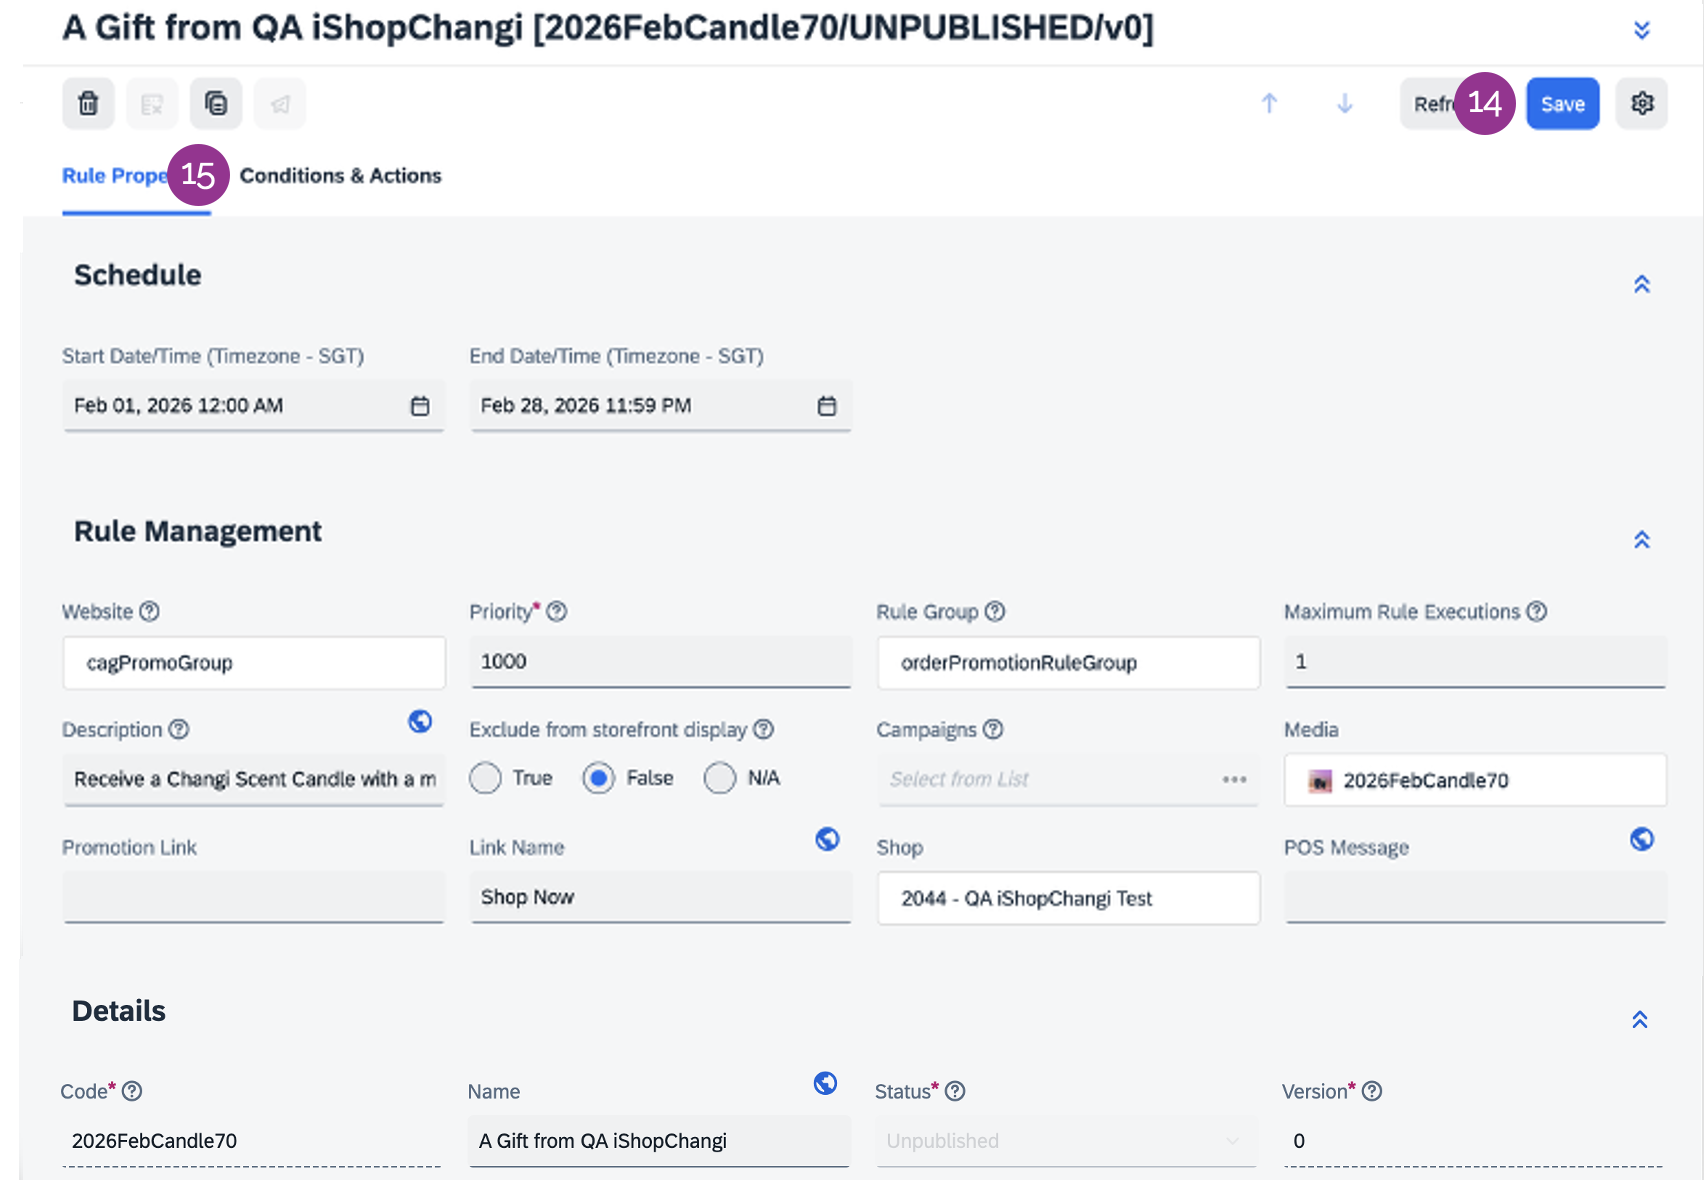Image resolution: width=1704 pixels, height=1180 pixels.
Task: Collapse the Rule Management section
Action: pyautogui.click(x=1641, y=540)
